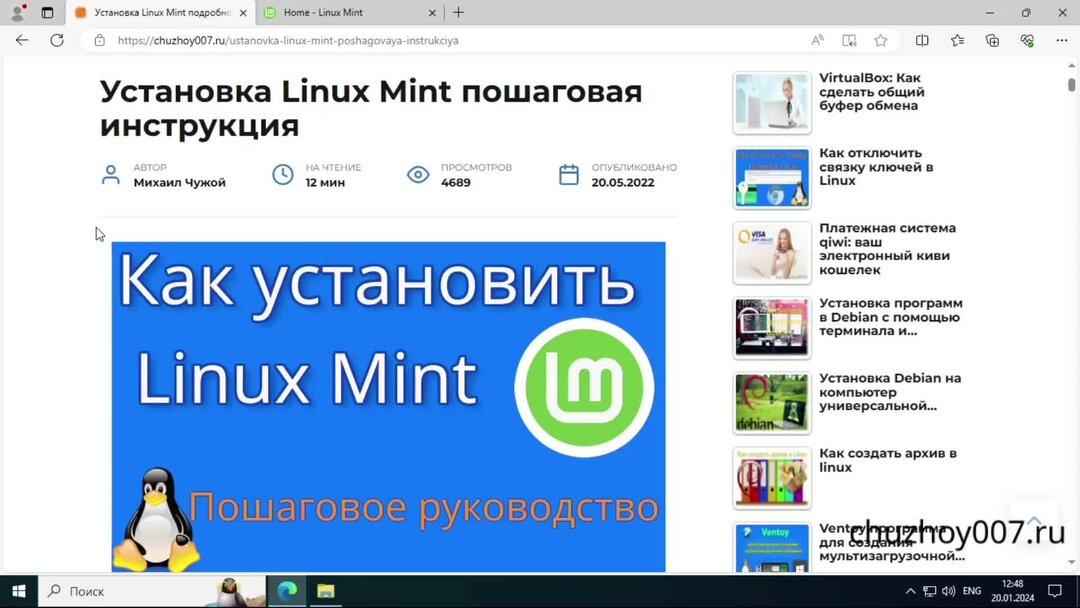The width and height of the screenshot is (1080, 608).
Task: Open Edge settings and more menu
Action: 1061,41
